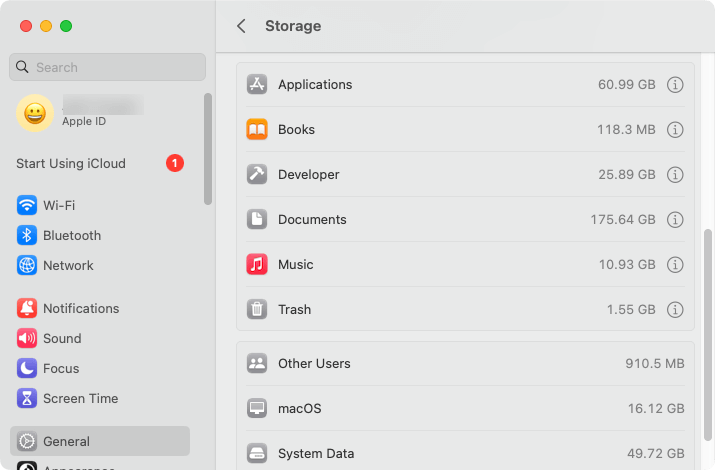Viewport: 715px width, 470px height.
Task: Click the Bluetooth sidebar icon
Action: [27, 235]
